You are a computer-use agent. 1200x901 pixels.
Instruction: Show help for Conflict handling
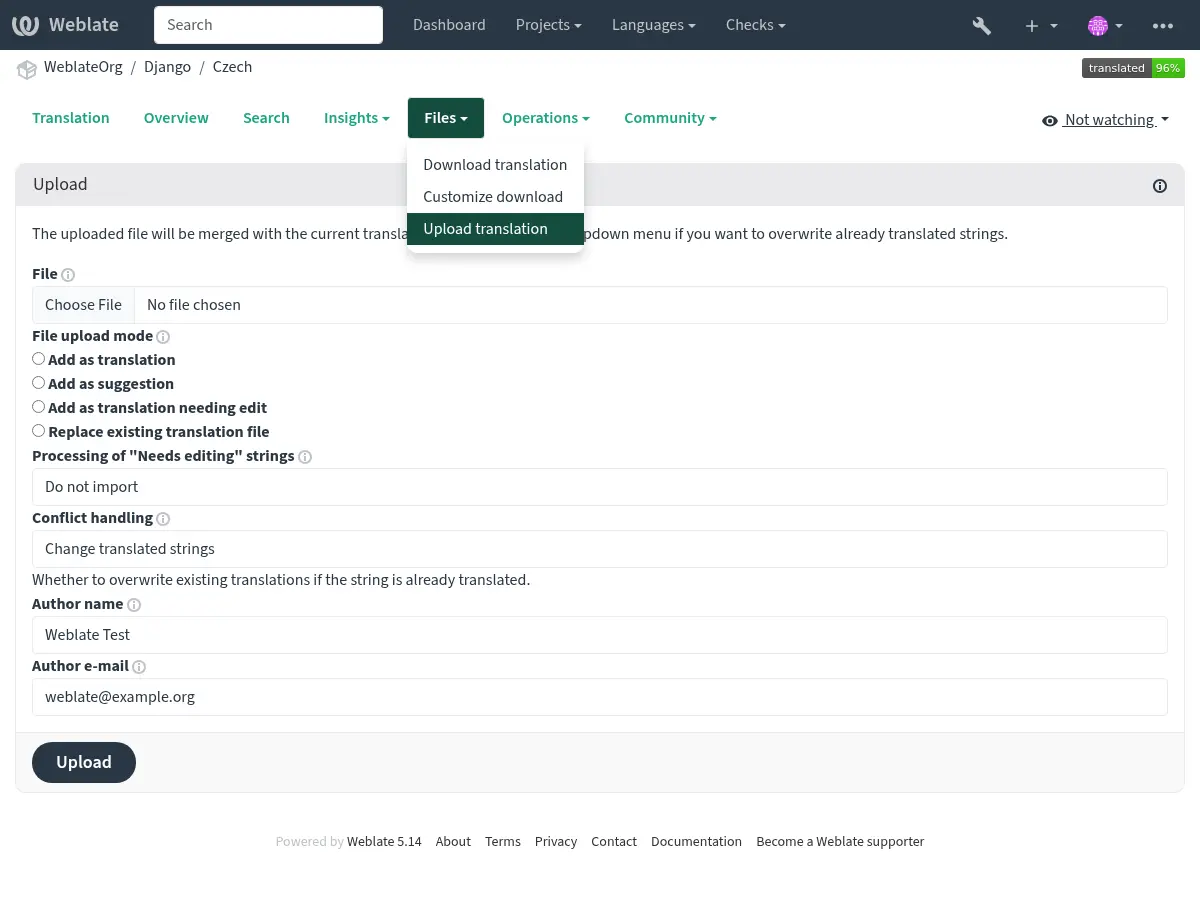(163, 518)
